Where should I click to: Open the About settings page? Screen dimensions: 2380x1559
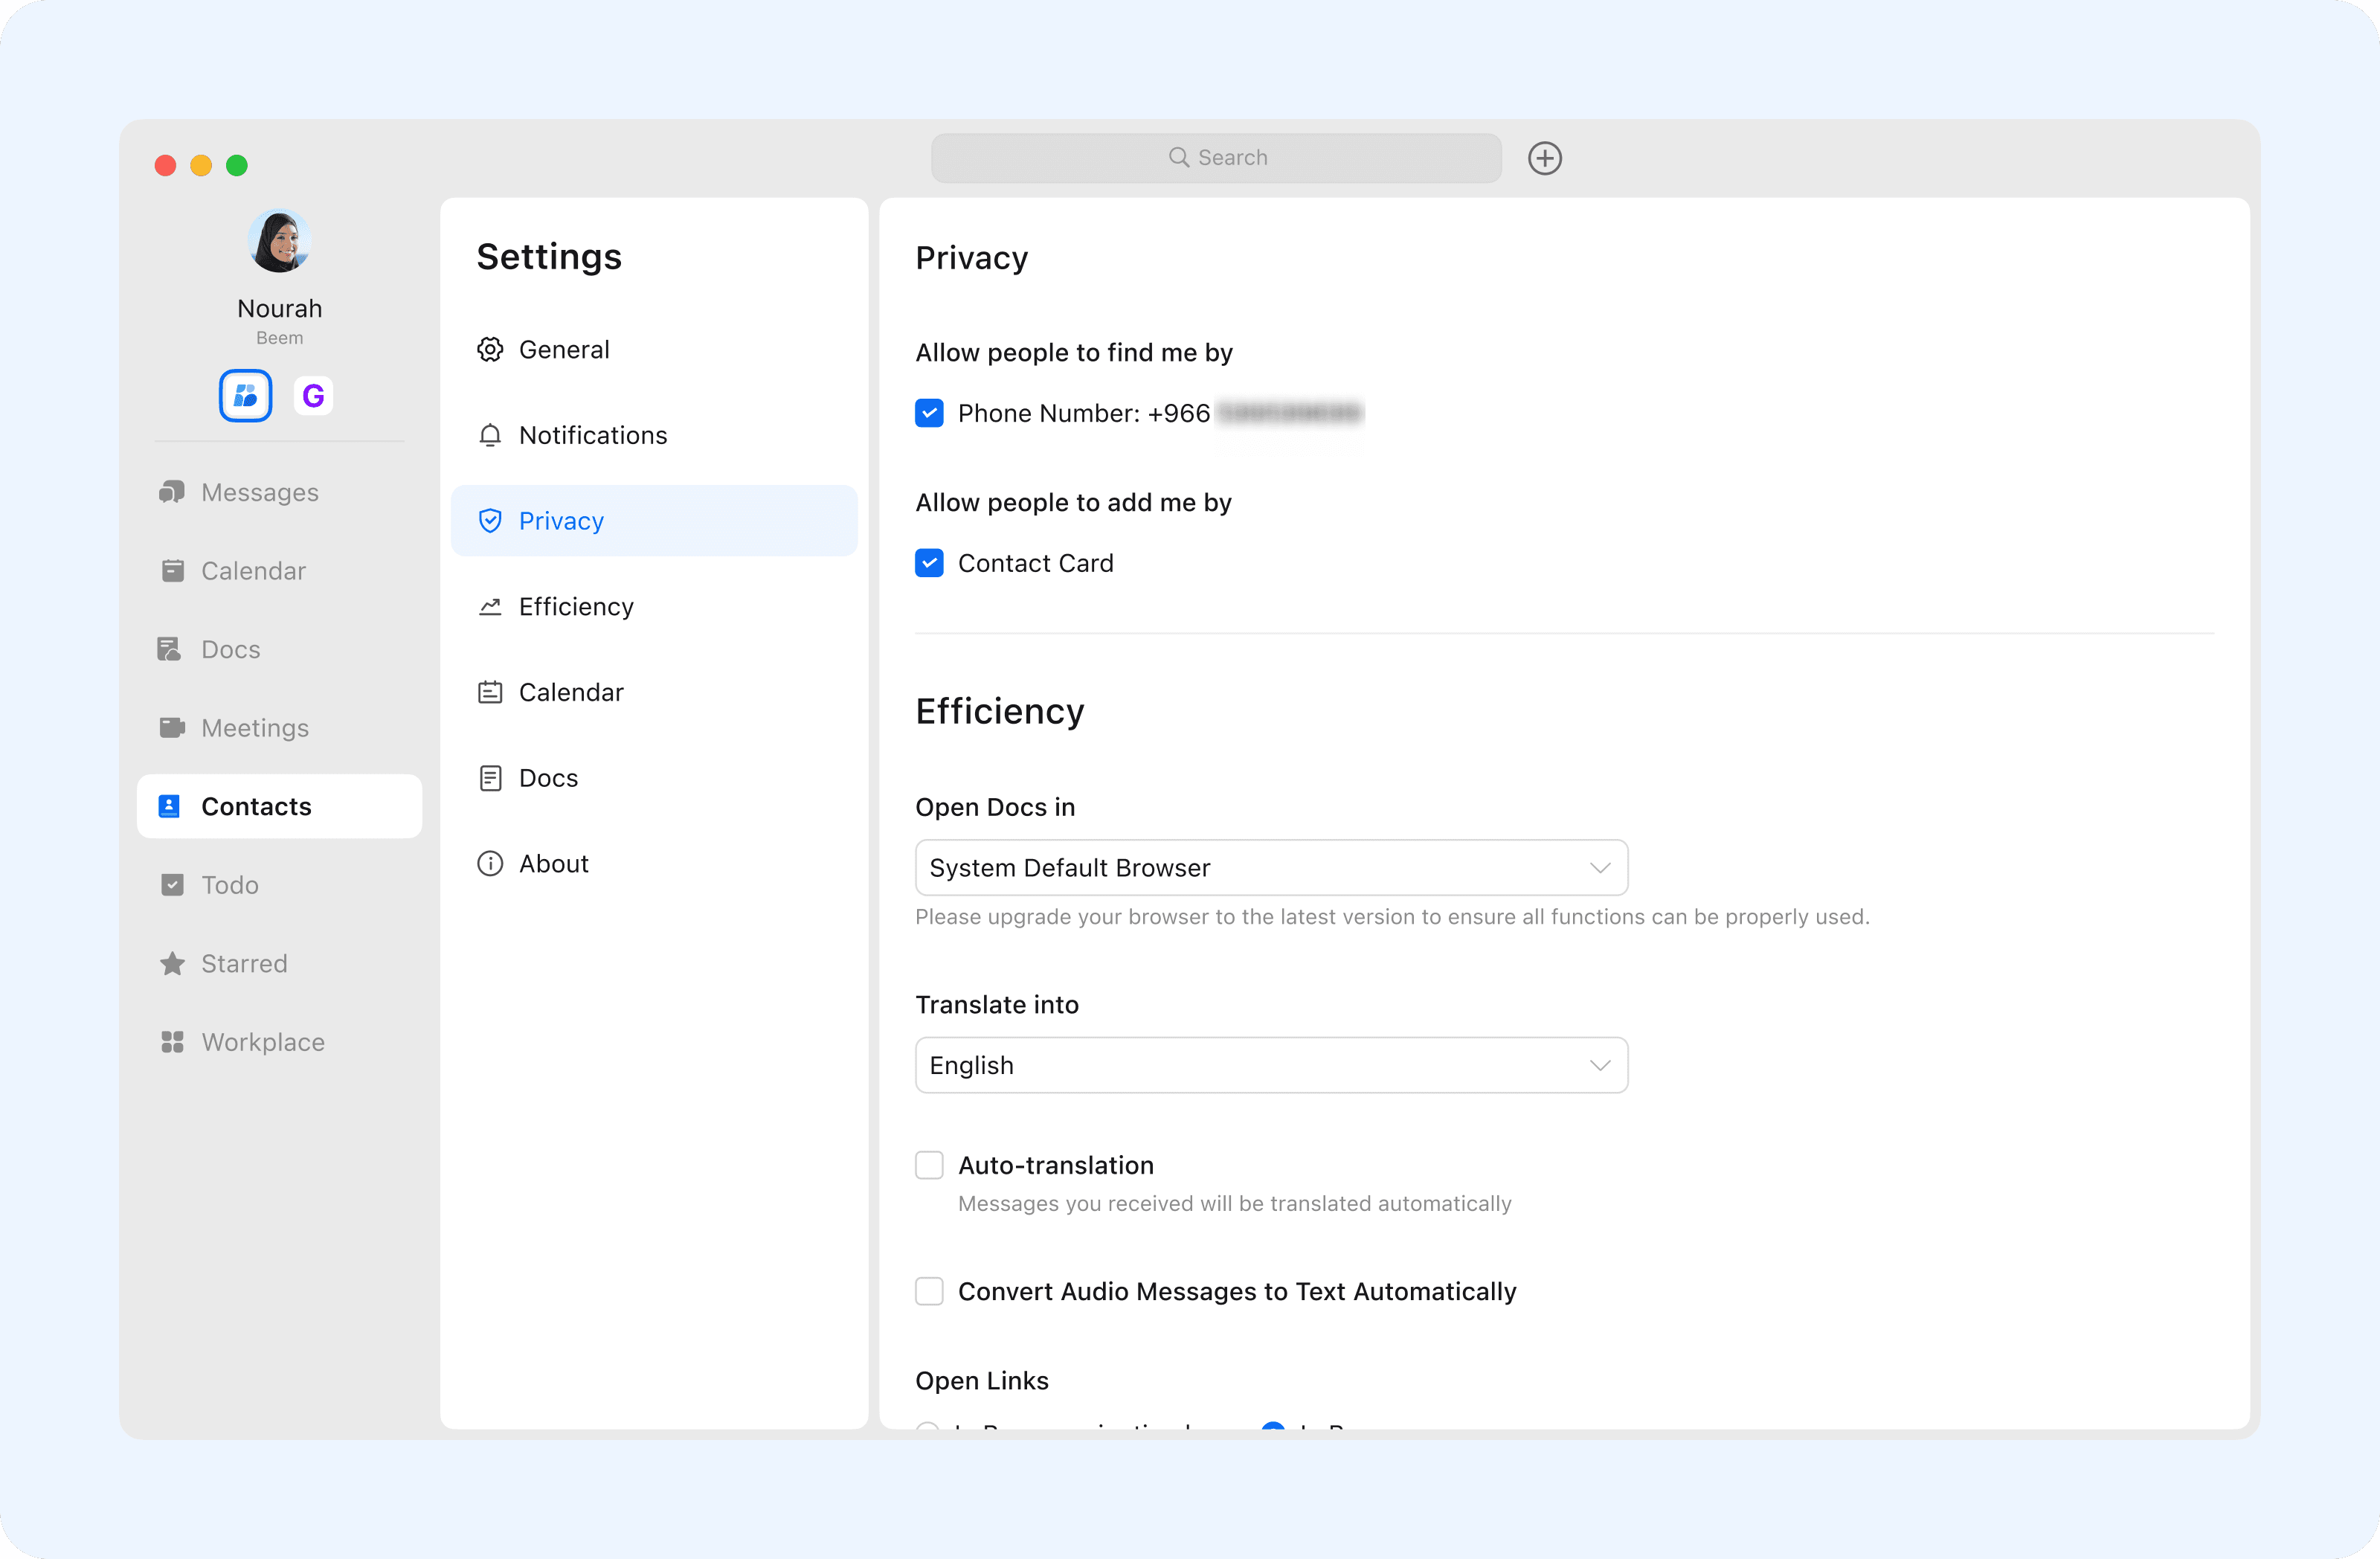[553, 863]
